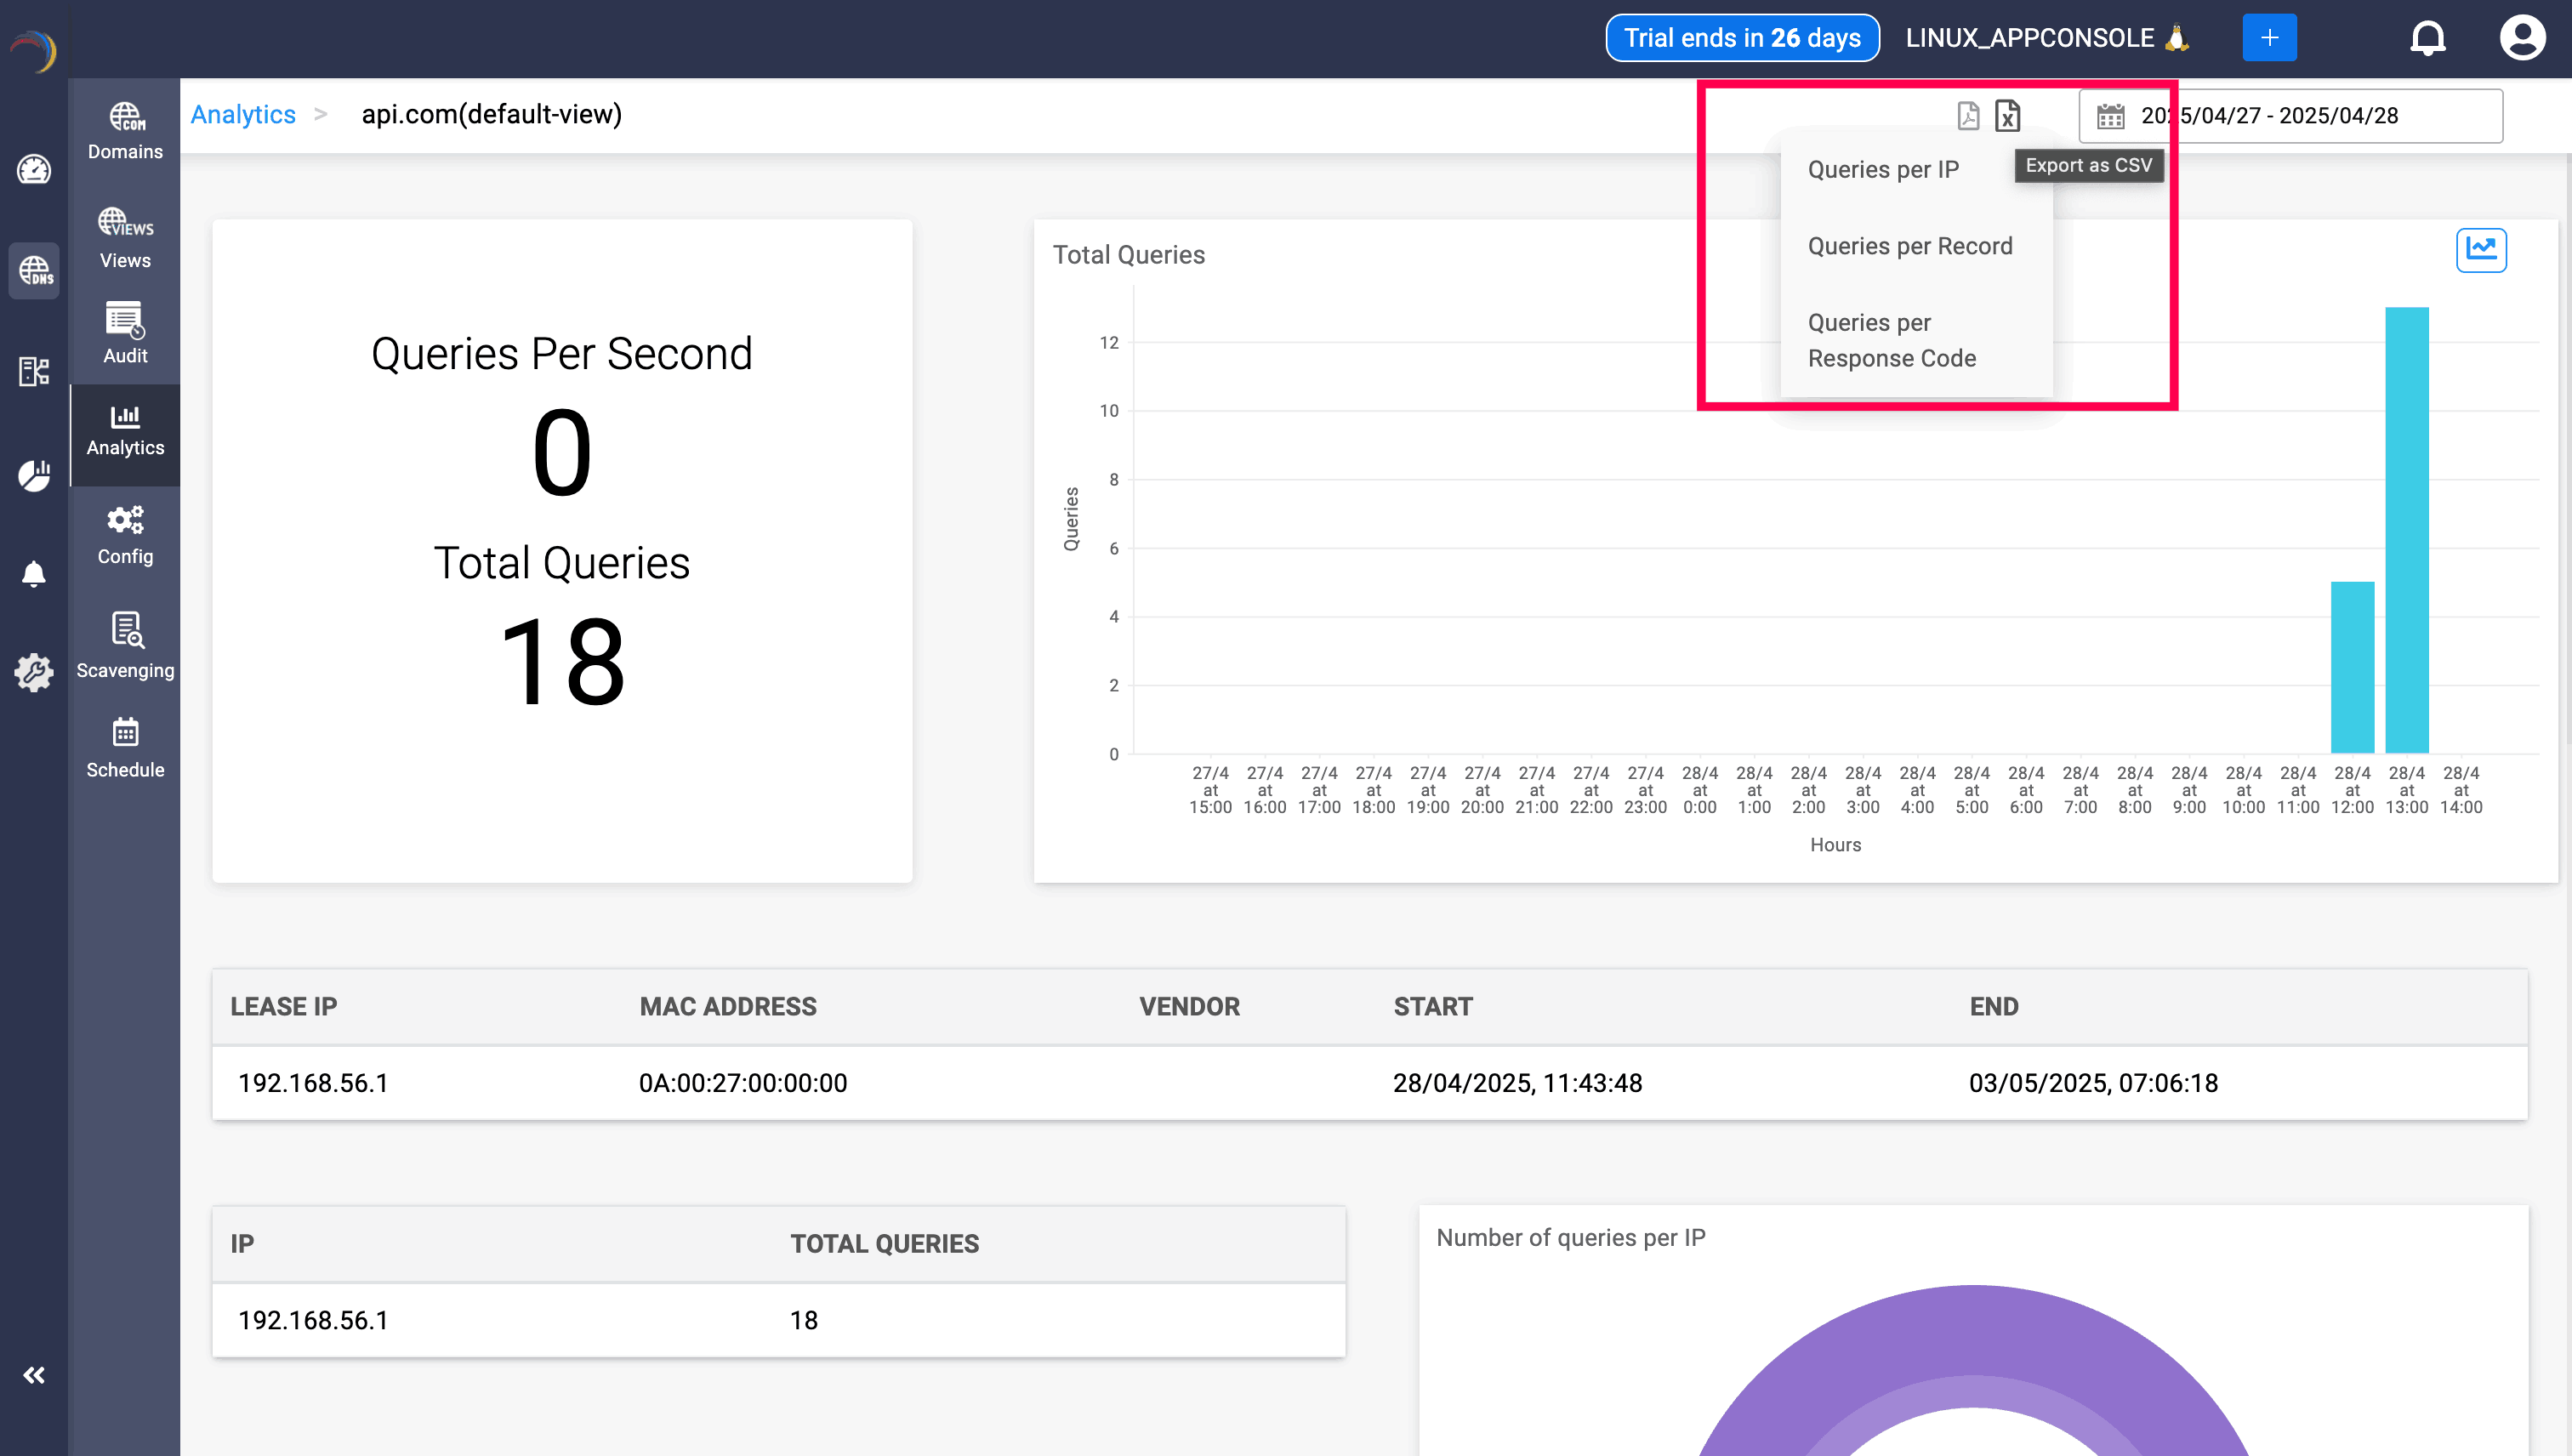The width and height of the screenshot is (2572, 1456).
Task: Select Queries per IP export option
Action: (1882, 170)
